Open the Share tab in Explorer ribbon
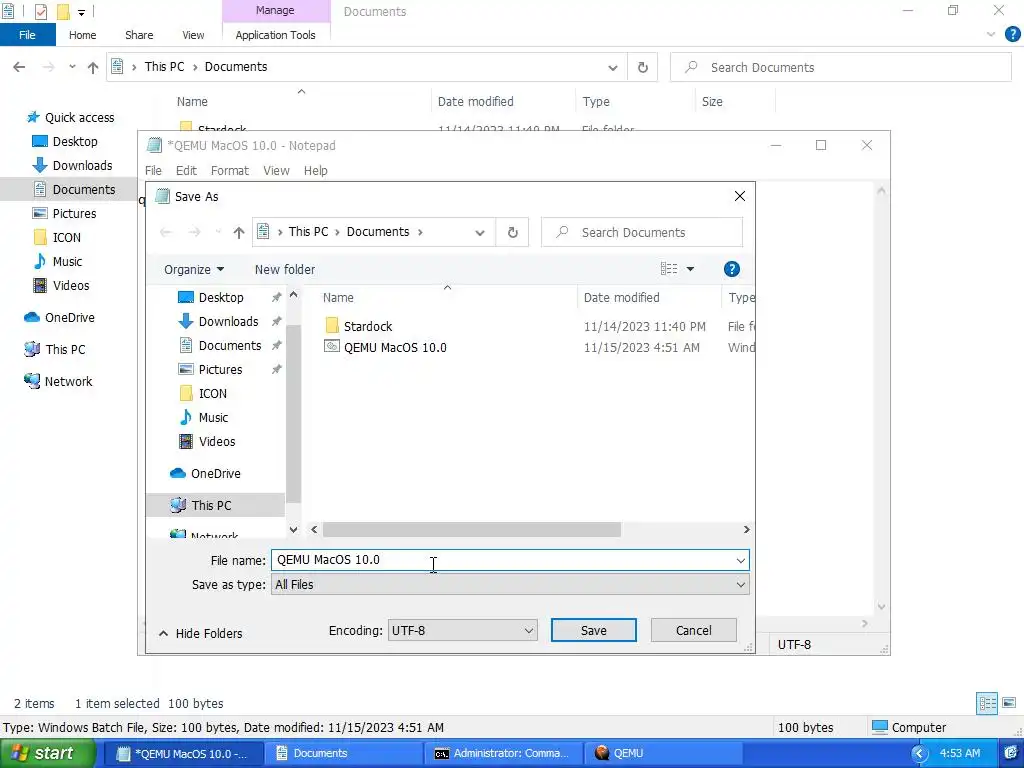The image size is (1024, 768). point(139,35)
